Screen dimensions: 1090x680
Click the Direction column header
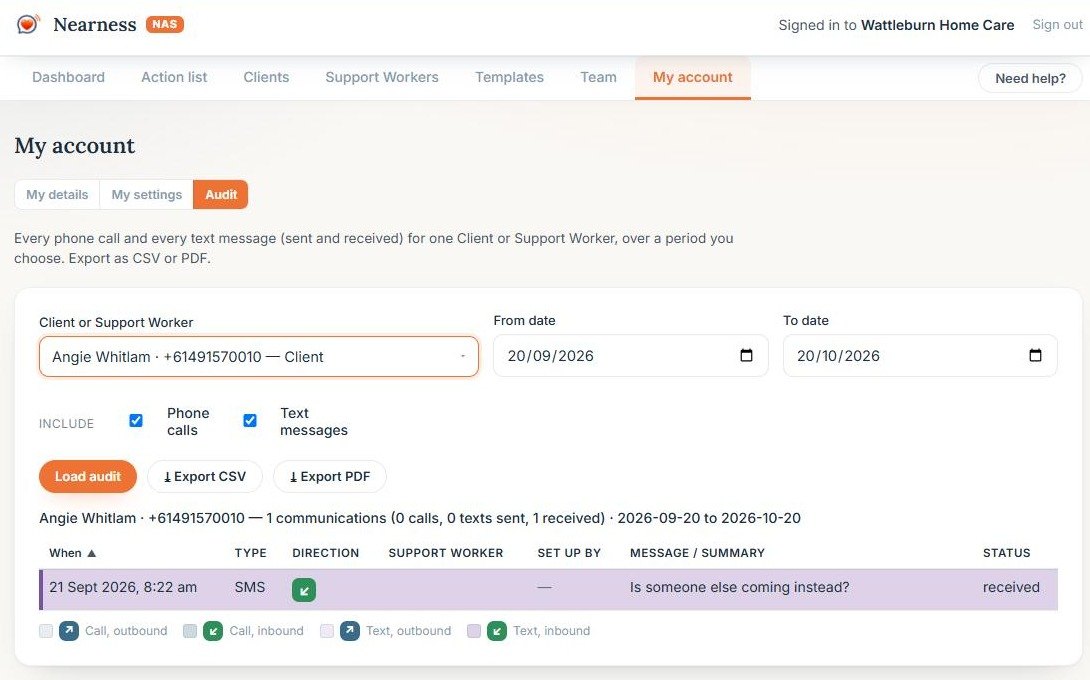pos(325,553)
